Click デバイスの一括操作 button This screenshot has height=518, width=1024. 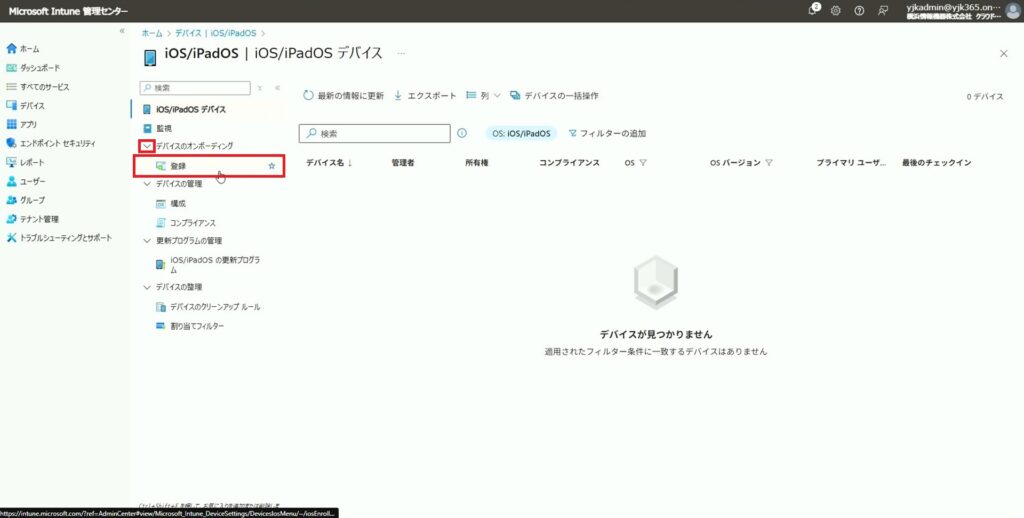coord(554,96)
